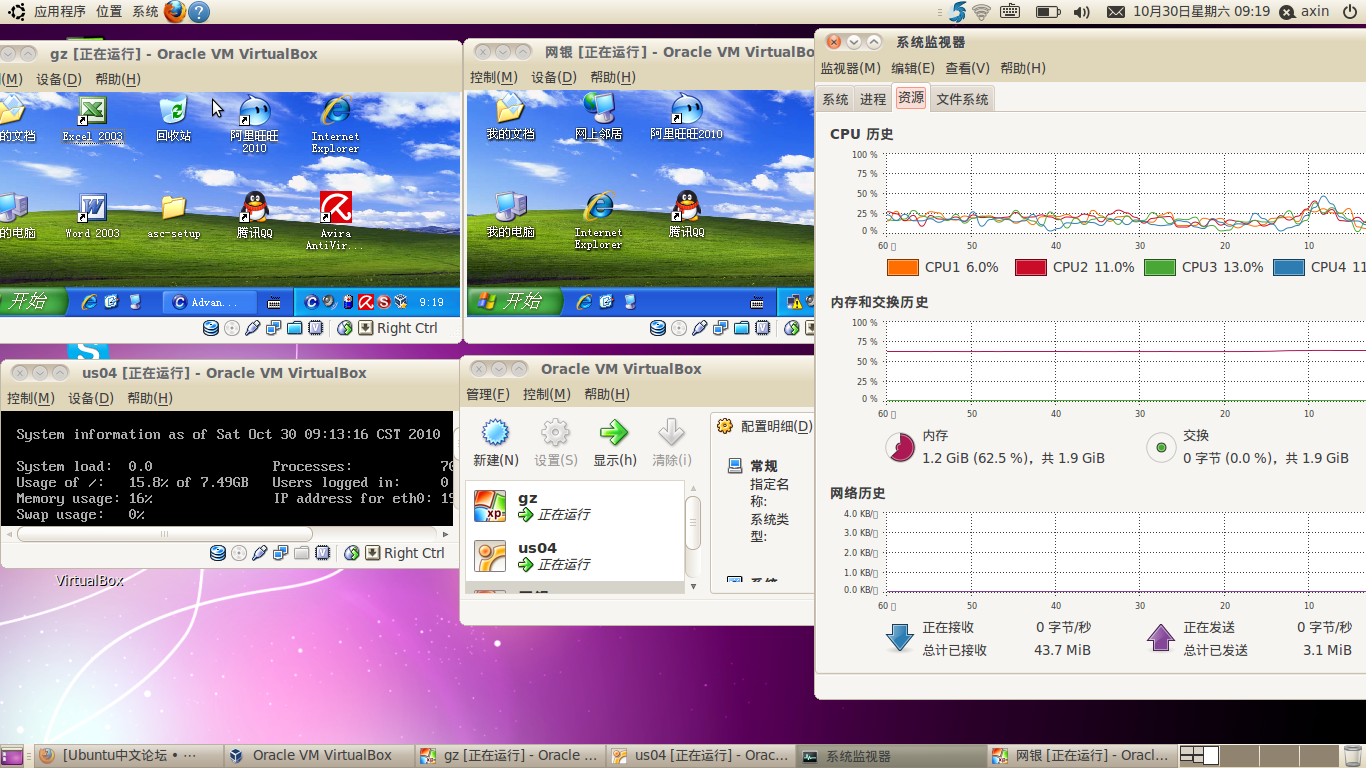The image size is (1366, 768).
Task: Click shared folders status icon in gz window
Action: [x=295, y=328]
